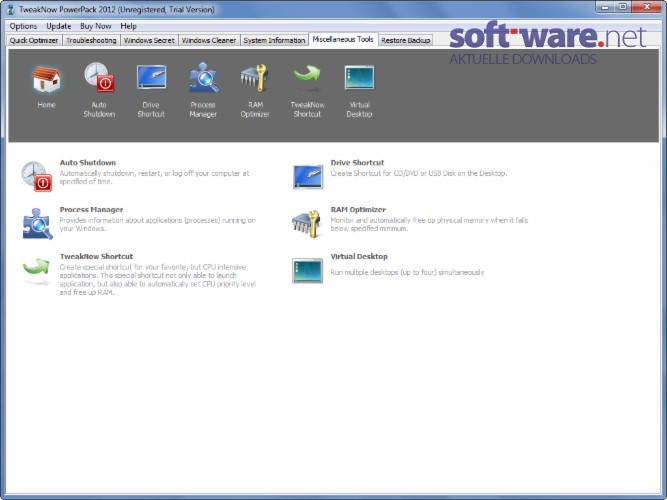
Task: Select Drive Shortcut icon in gray toolbar
Action: (151, 77)
